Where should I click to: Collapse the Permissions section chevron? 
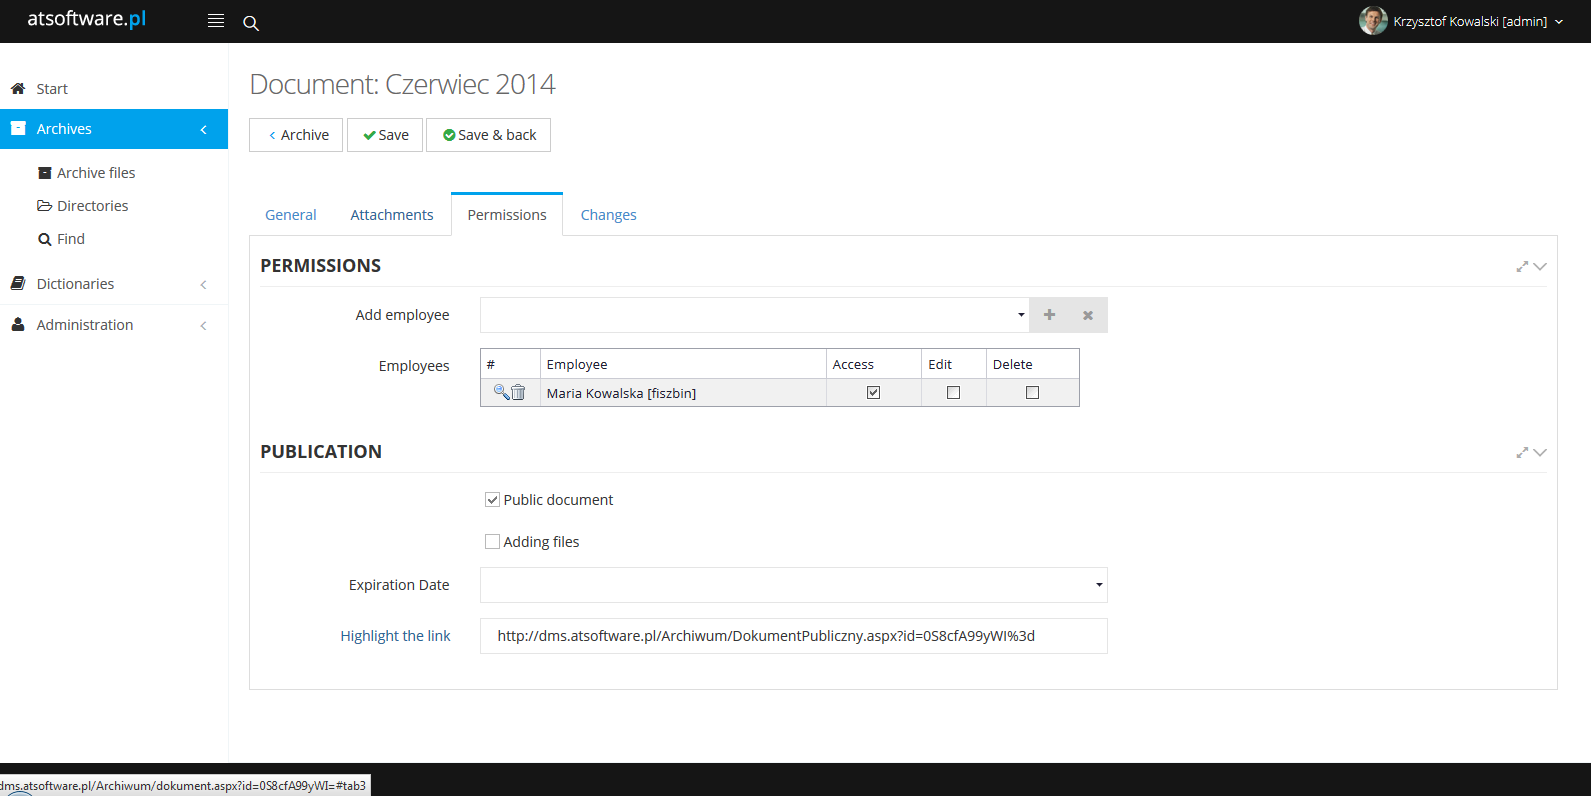tap(1540, 266)
